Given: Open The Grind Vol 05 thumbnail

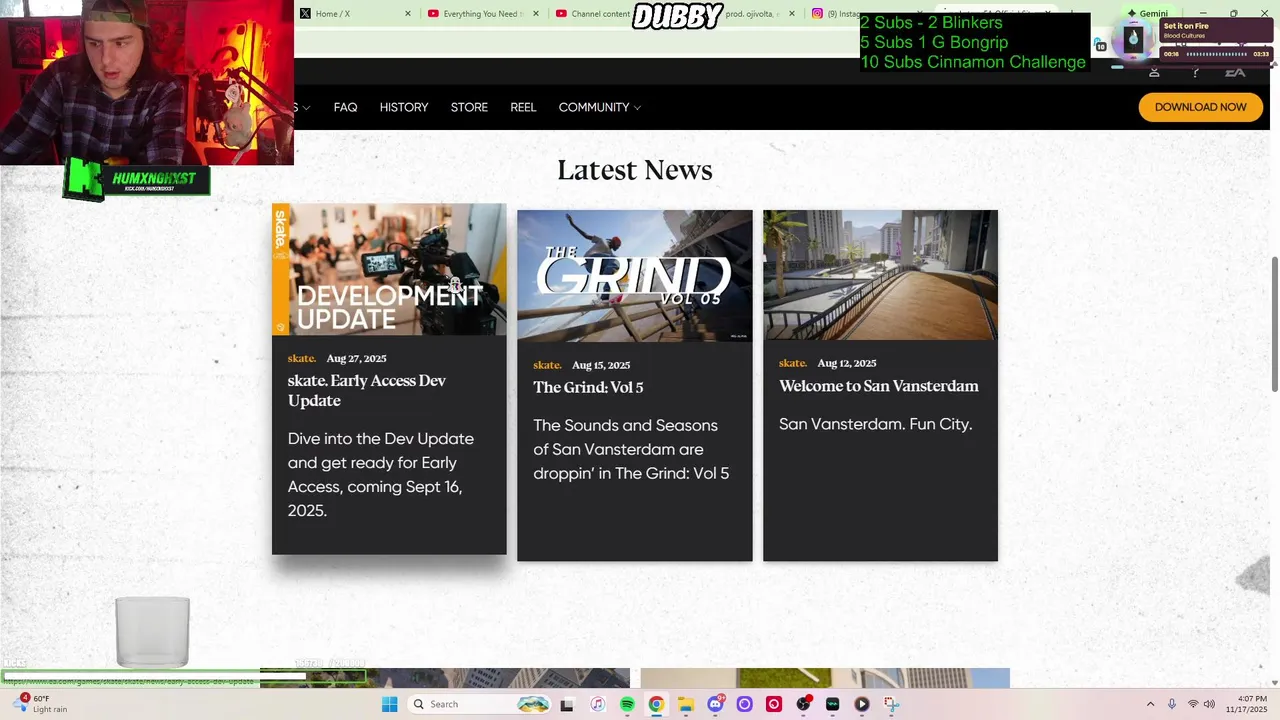Looking at the screenshot, I should click(634, 275).
